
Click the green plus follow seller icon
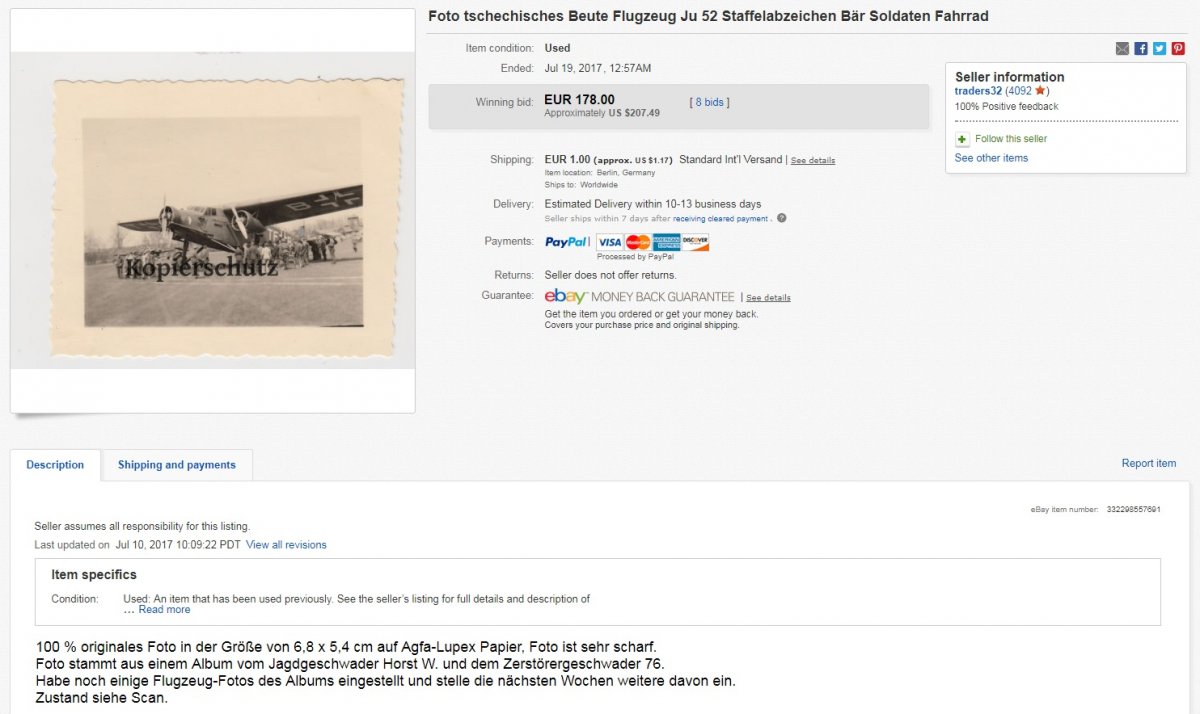[x=962, y=139]
